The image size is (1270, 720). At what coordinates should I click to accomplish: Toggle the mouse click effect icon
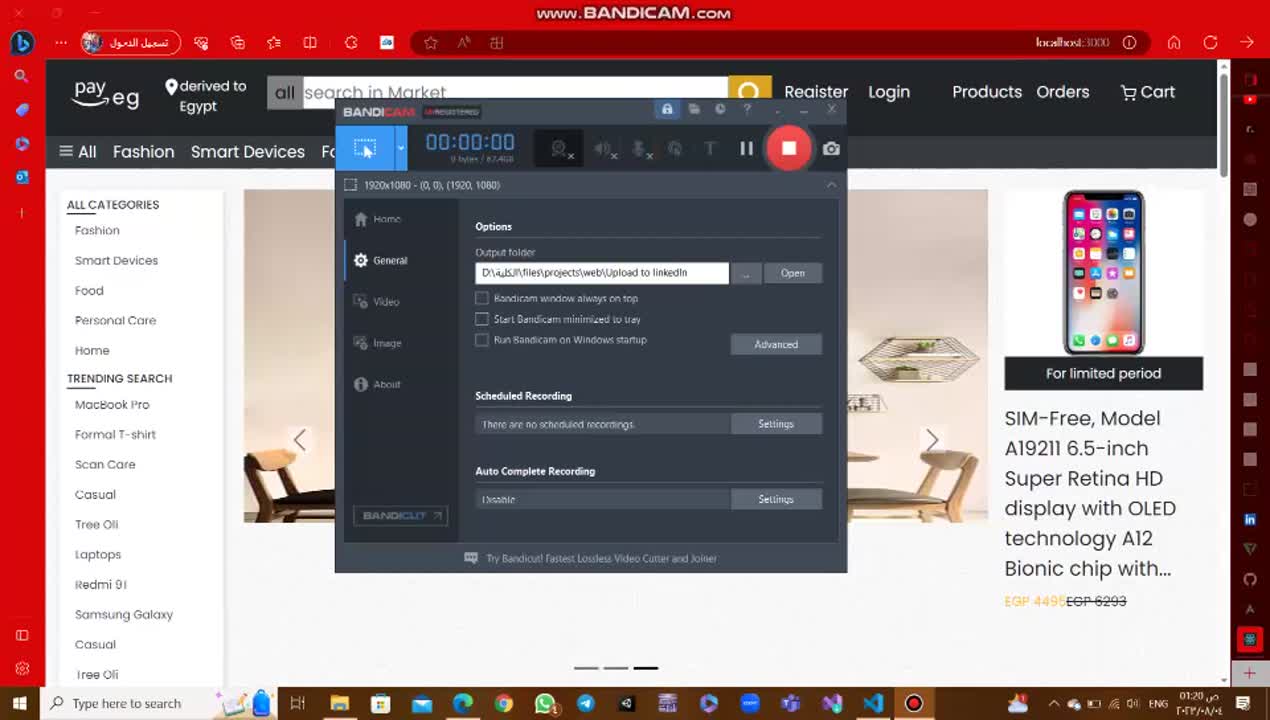coord(675,149)
